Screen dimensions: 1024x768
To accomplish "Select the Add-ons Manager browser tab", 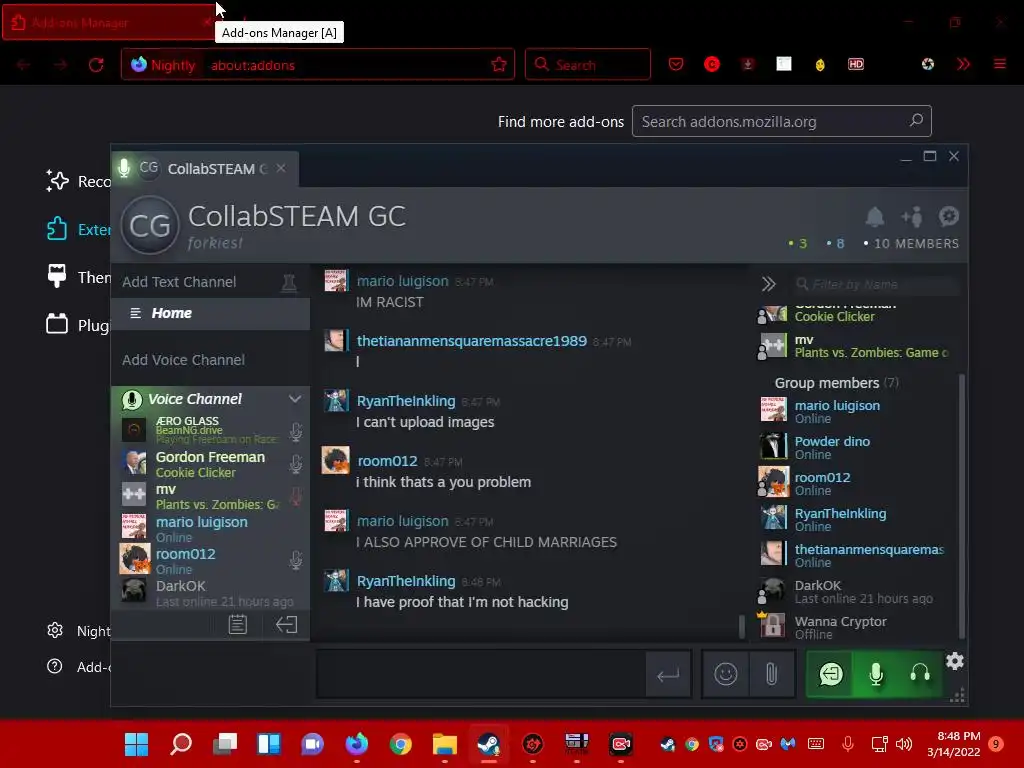I will click(x=108, y=23).
